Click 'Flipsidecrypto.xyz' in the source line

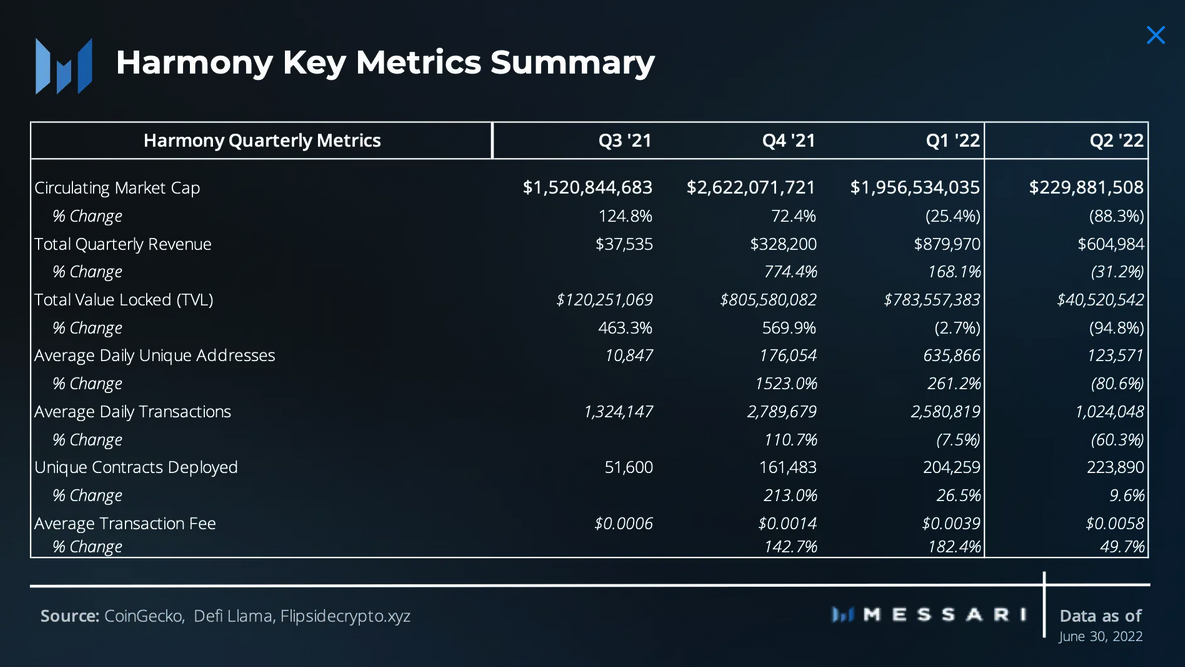tap(345, 616)
